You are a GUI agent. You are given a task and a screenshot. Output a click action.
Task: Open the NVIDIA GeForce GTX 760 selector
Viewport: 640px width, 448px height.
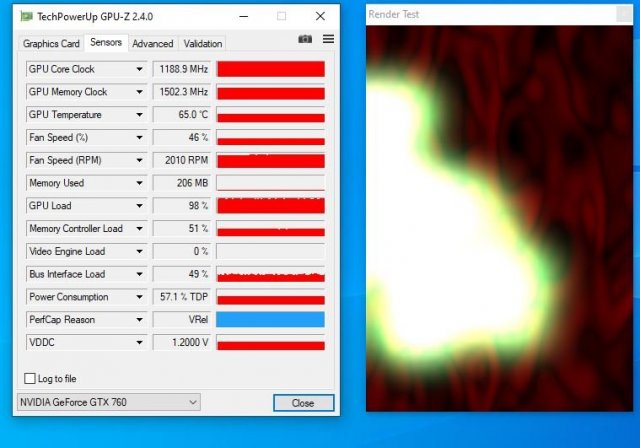click(109, 402)
